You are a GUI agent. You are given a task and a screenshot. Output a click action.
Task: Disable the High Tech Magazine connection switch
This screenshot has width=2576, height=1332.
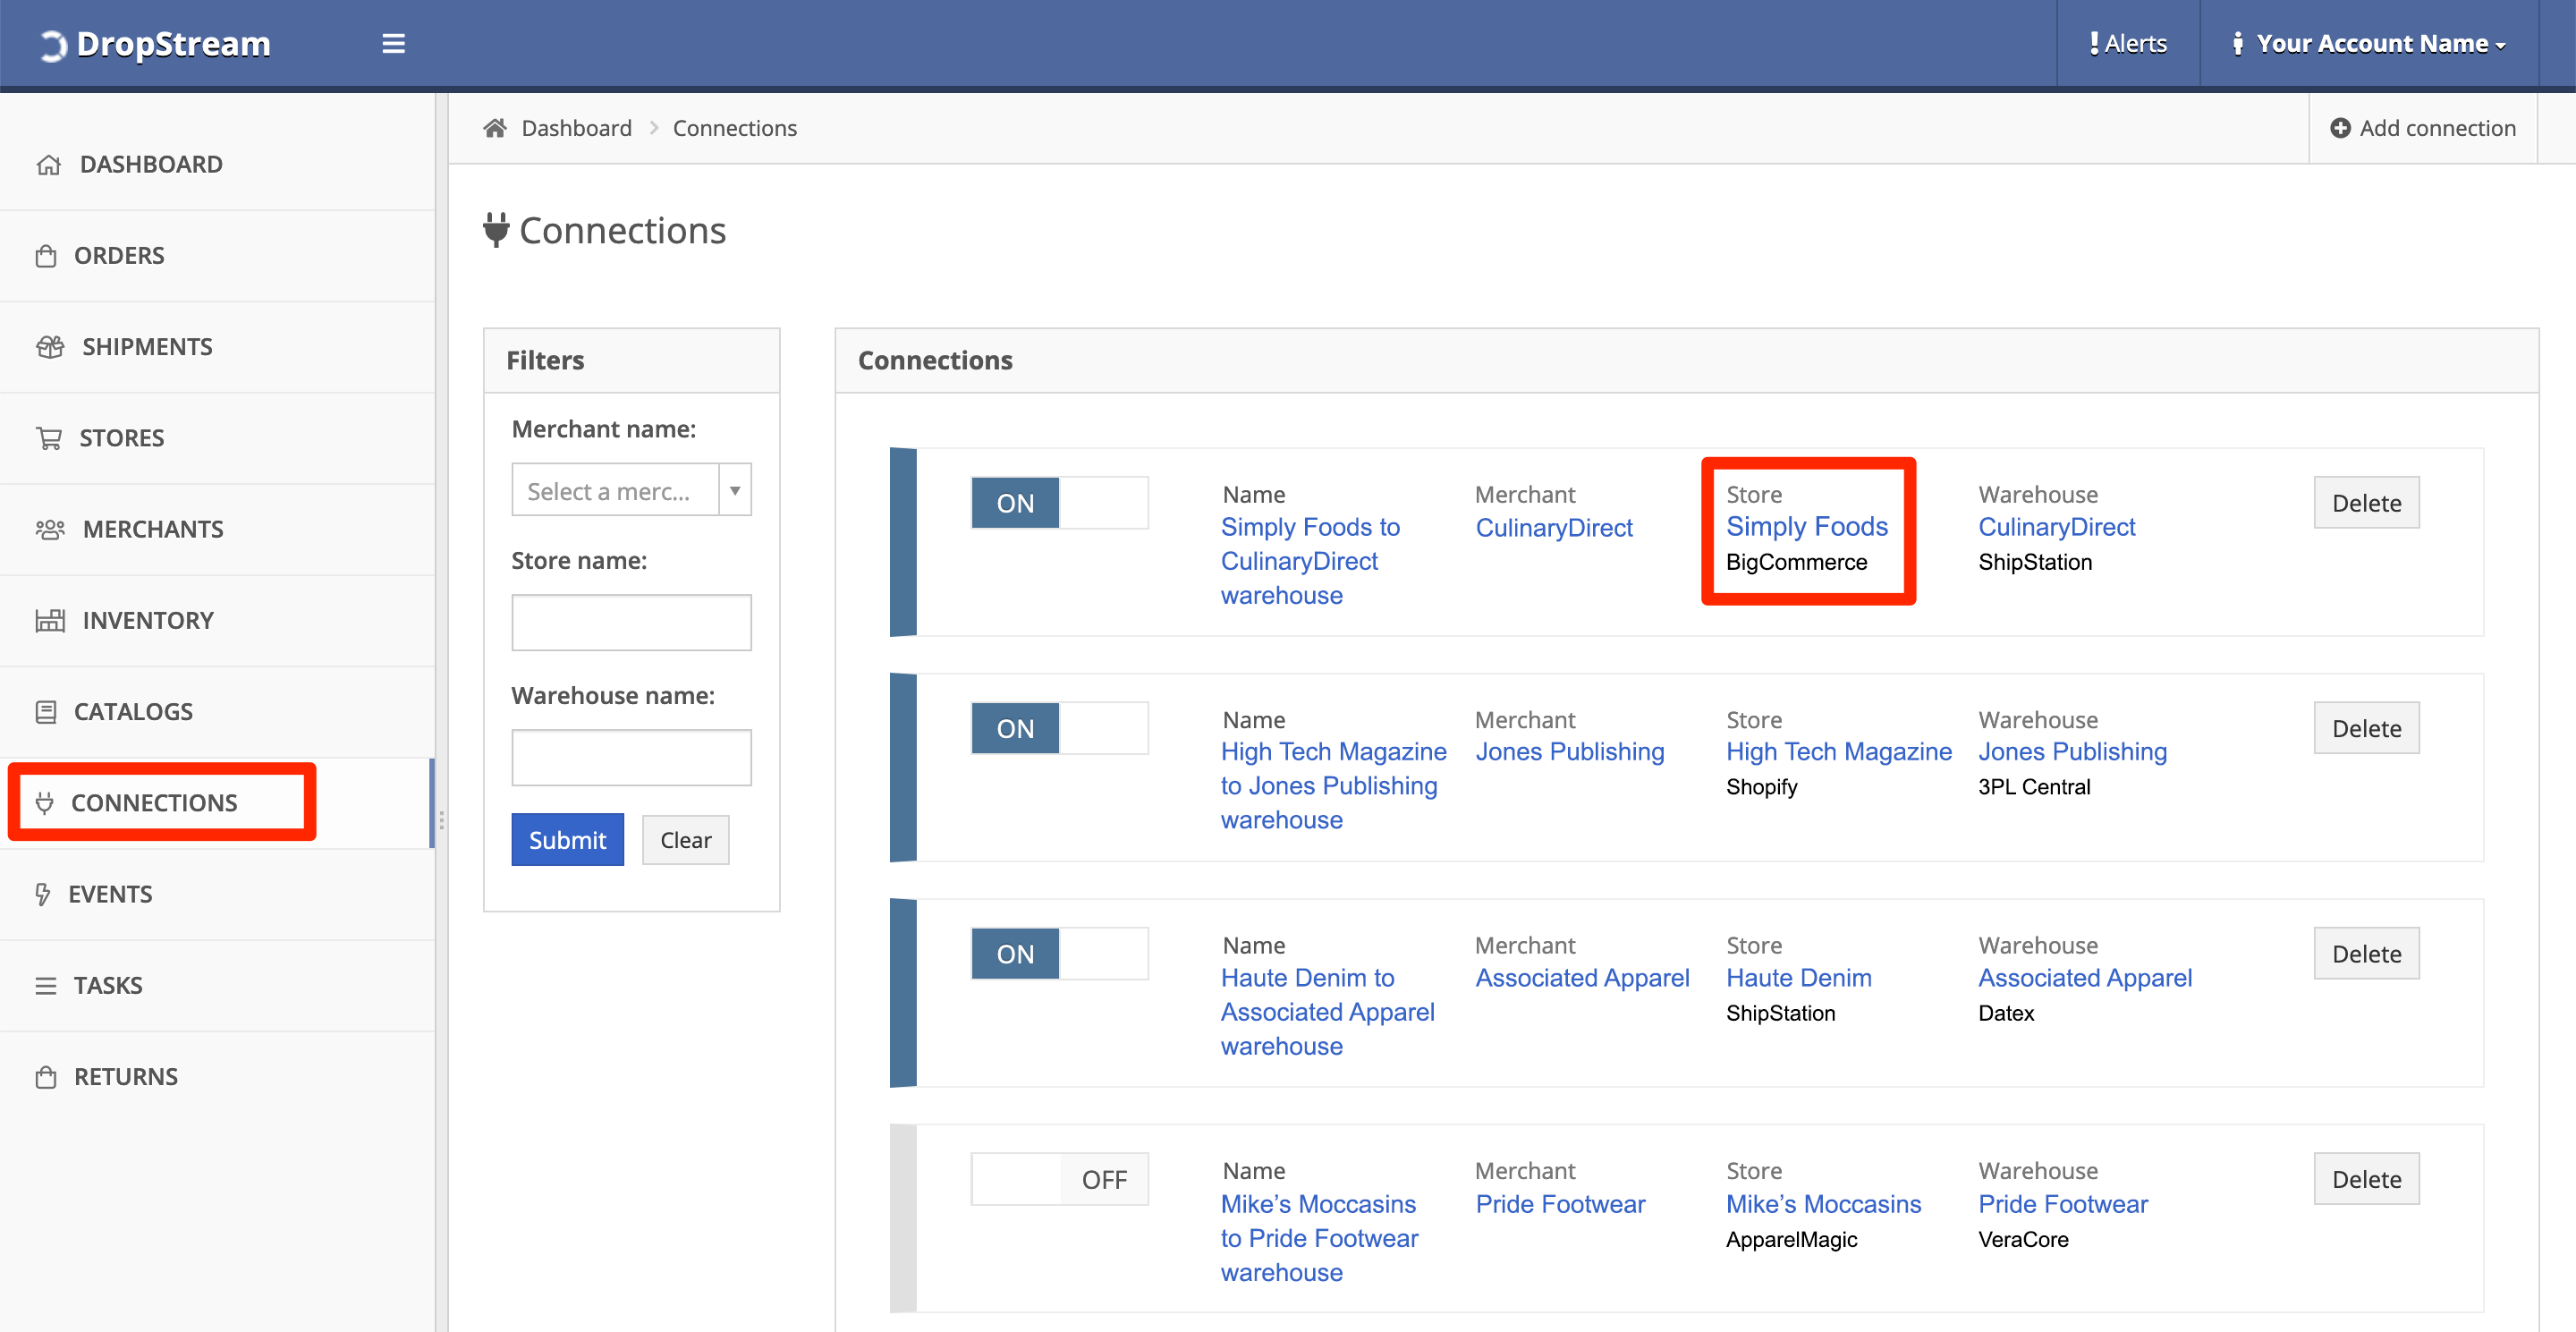(x=1058, y=728)
